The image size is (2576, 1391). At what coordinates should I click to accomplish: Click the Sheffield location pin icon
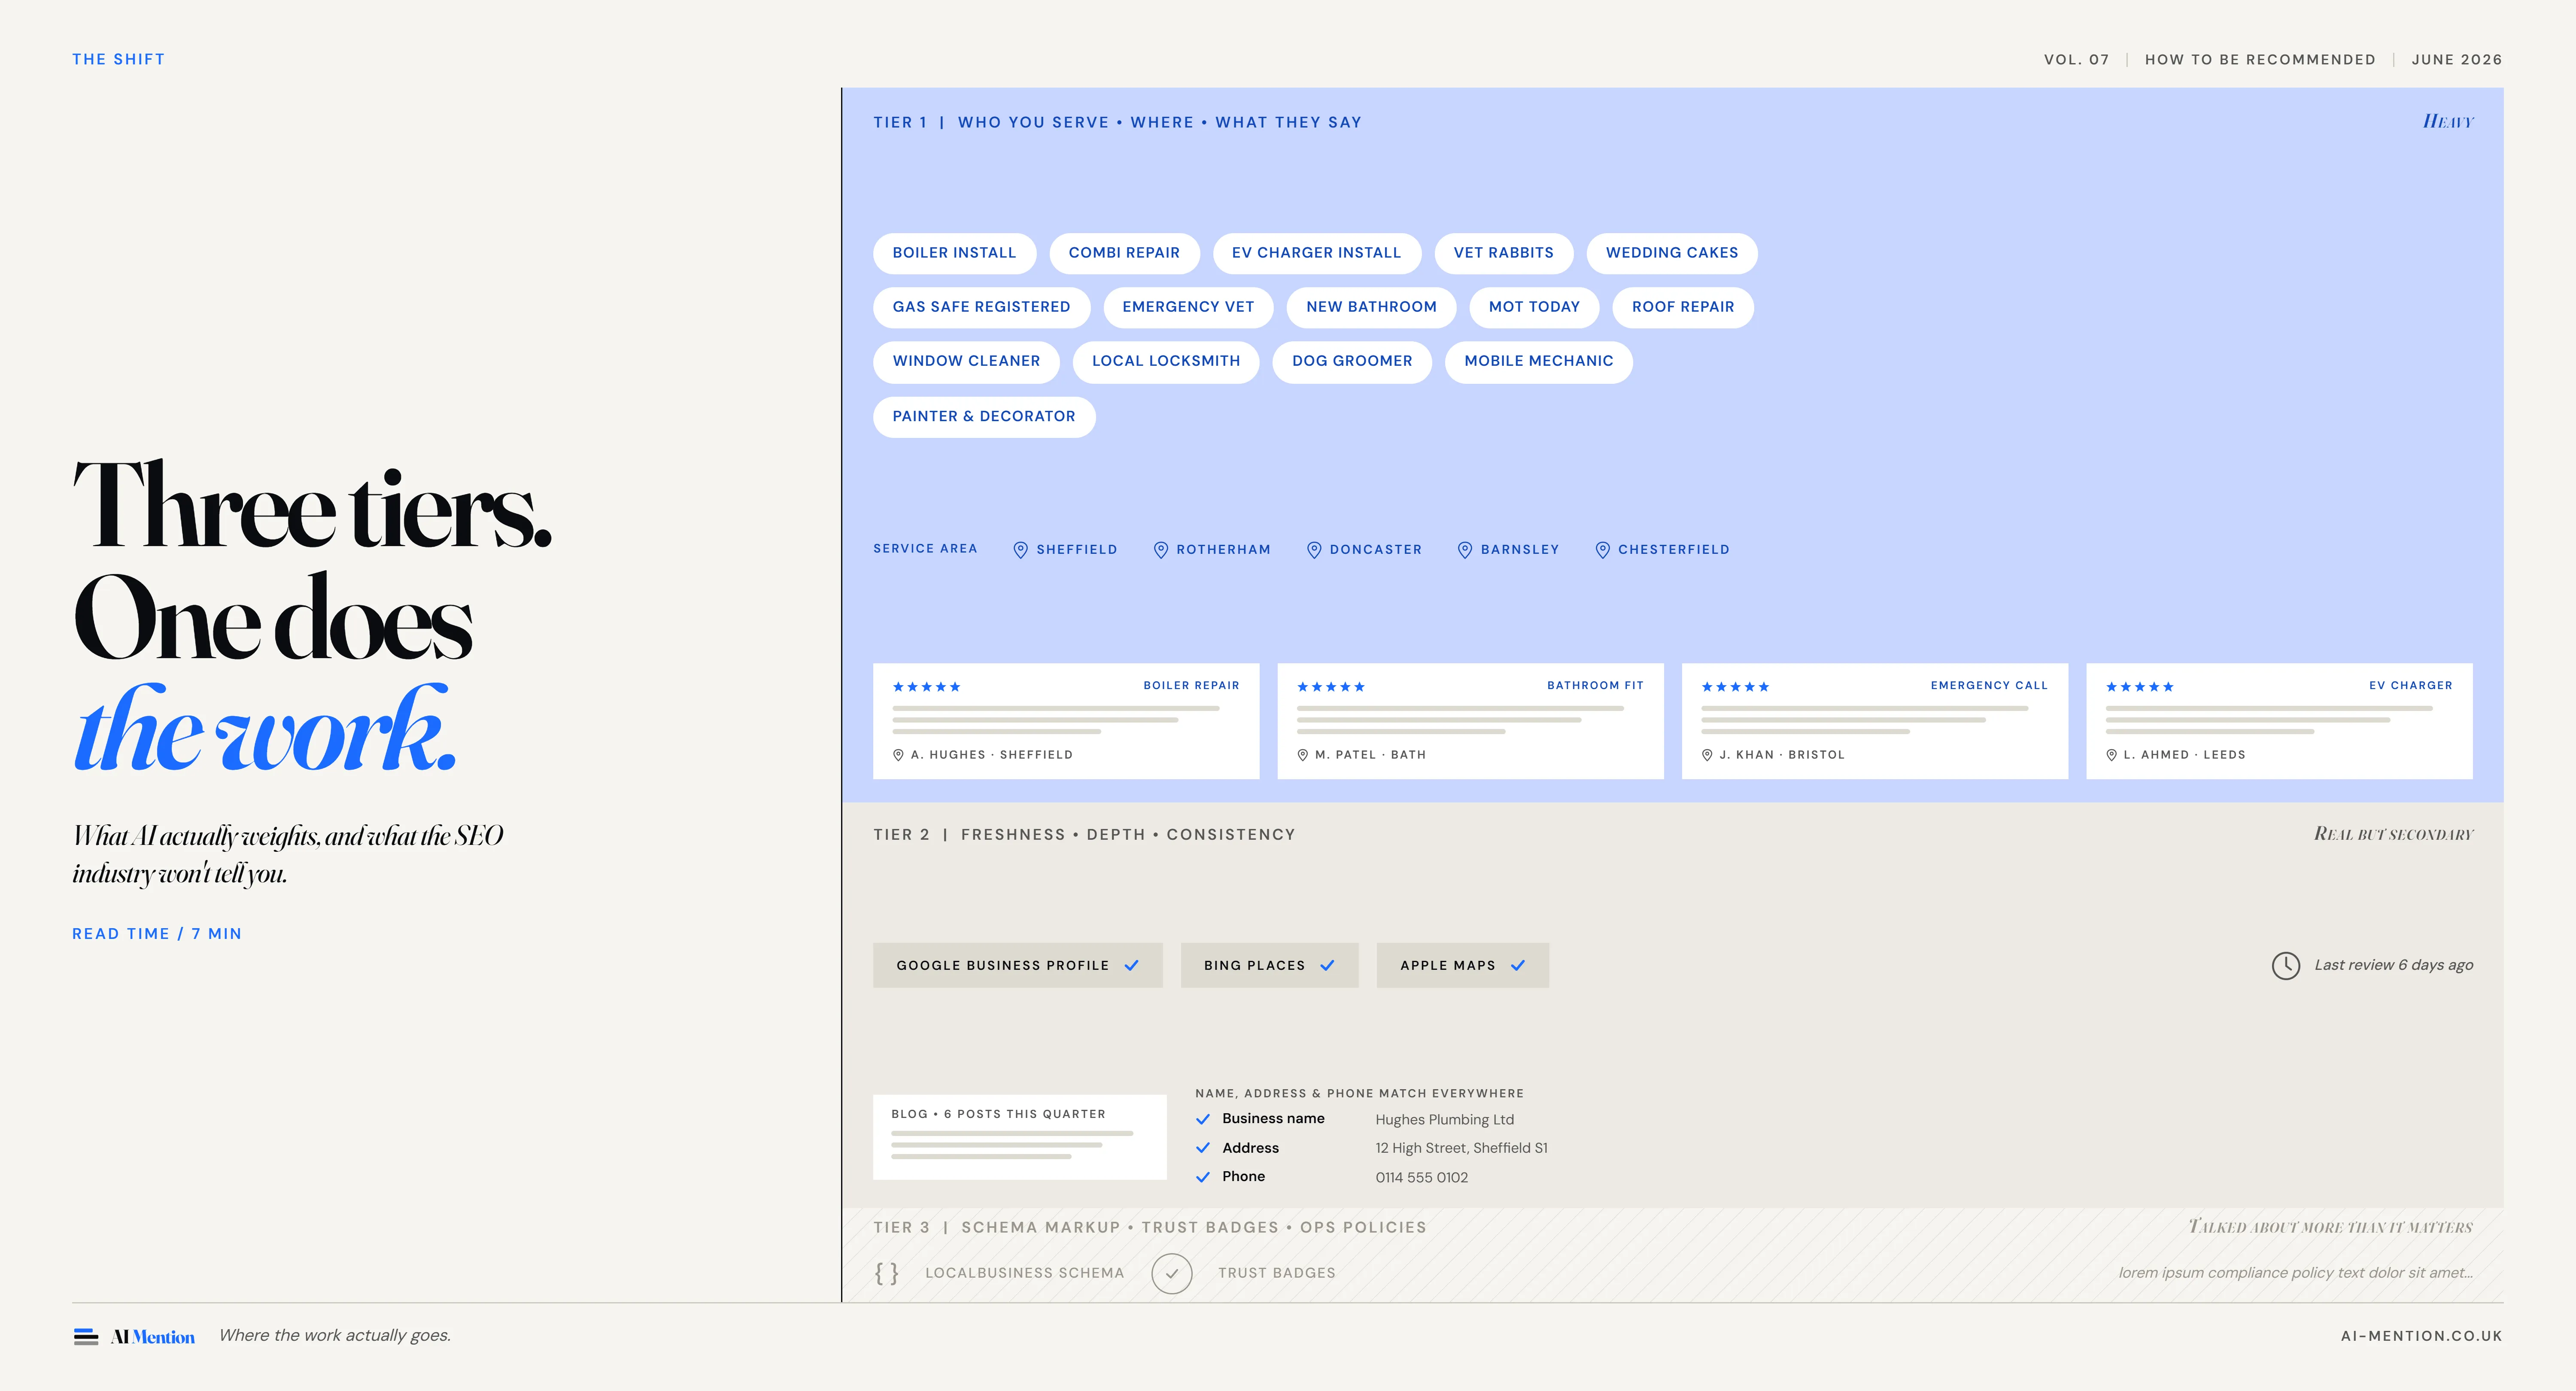1020,550
